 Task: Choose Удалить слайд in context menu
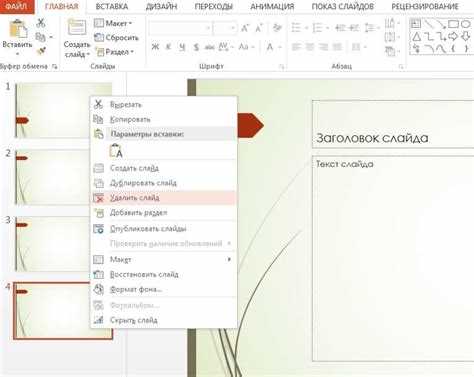click(x=163, y=198)
